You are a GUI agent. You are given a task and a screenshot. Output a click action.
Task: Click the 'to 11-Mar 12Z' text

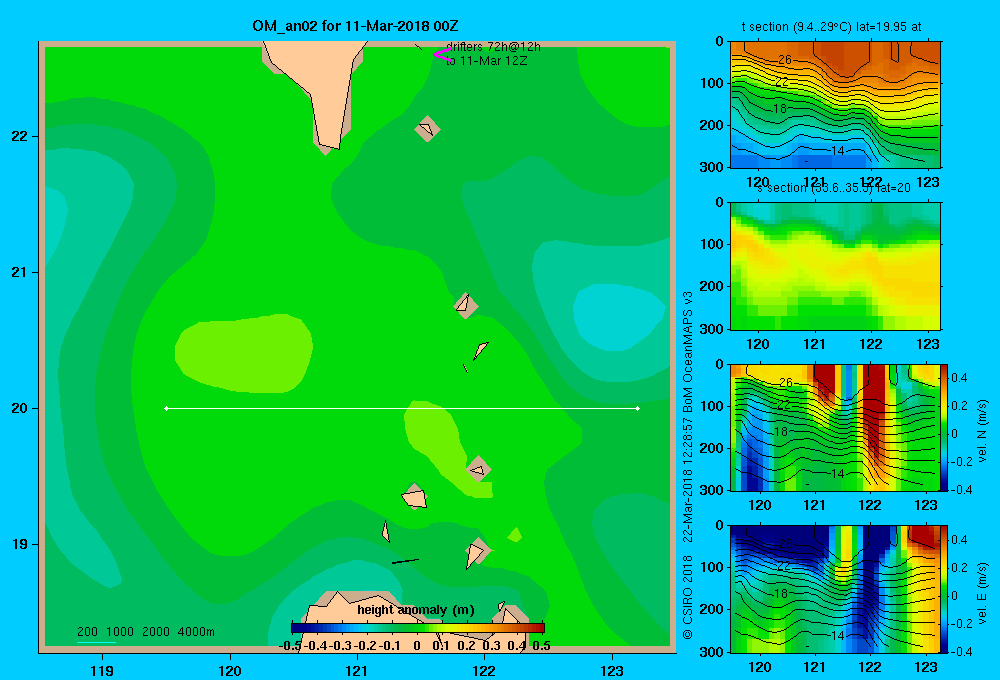pyautogui.click(x=487, y=61)
